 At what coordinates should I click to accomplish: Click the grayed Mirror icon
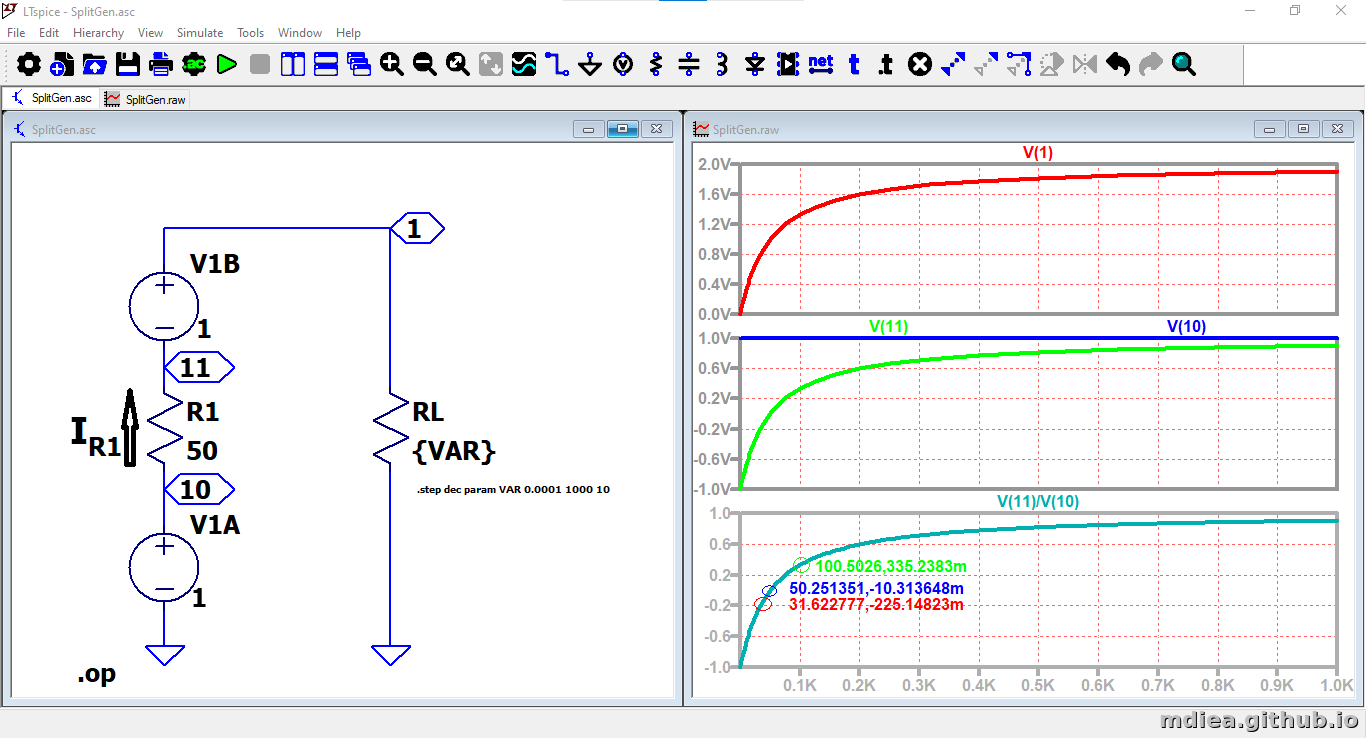pos(1085,65)
